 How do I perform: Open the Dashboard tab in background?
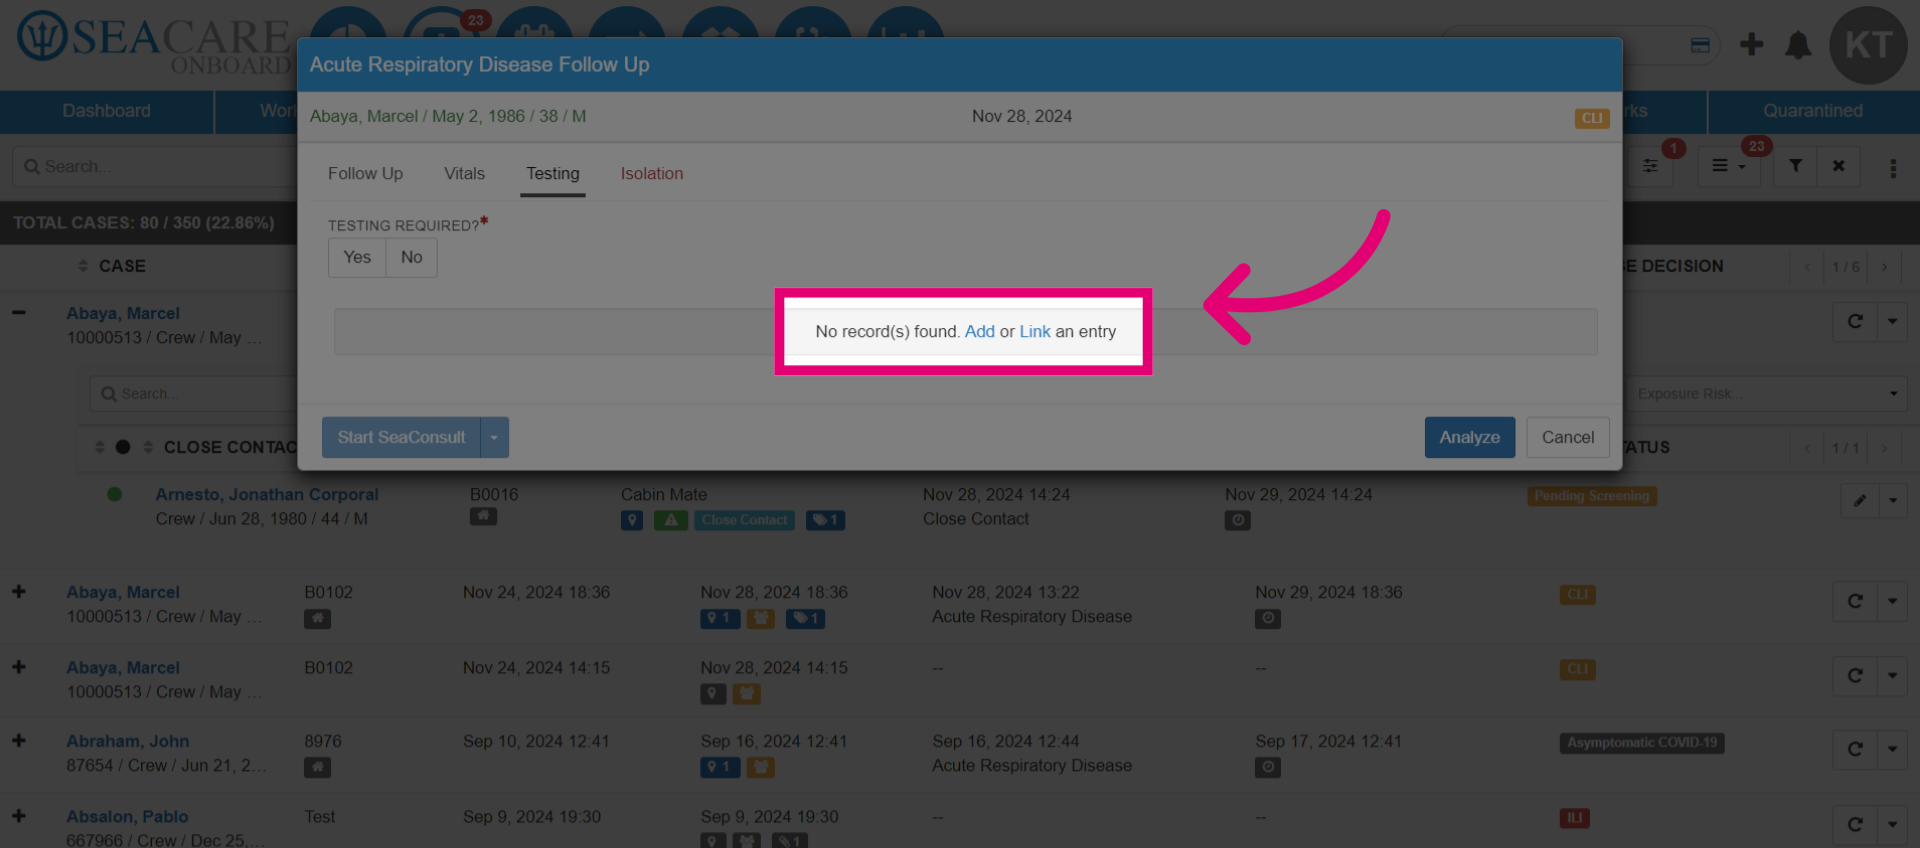(x=106, y=111)
